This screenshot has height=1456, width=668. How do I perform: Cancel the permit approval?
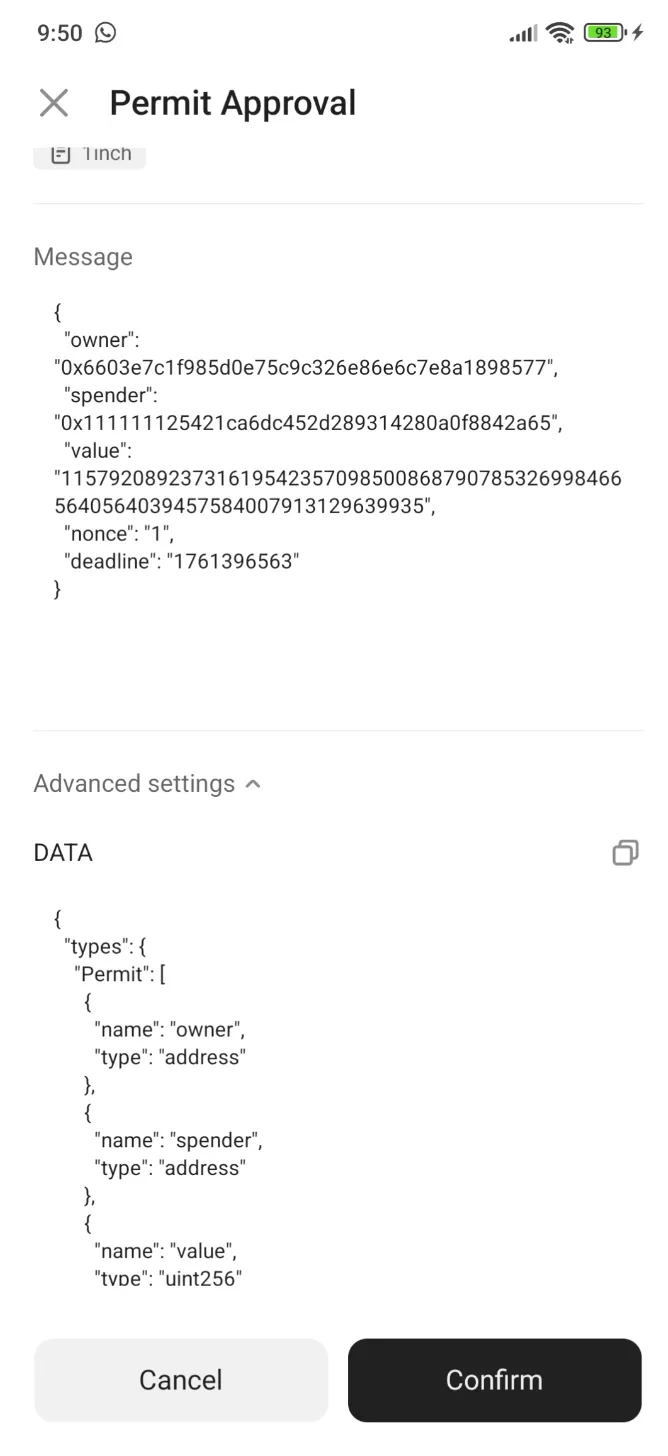180,1380
